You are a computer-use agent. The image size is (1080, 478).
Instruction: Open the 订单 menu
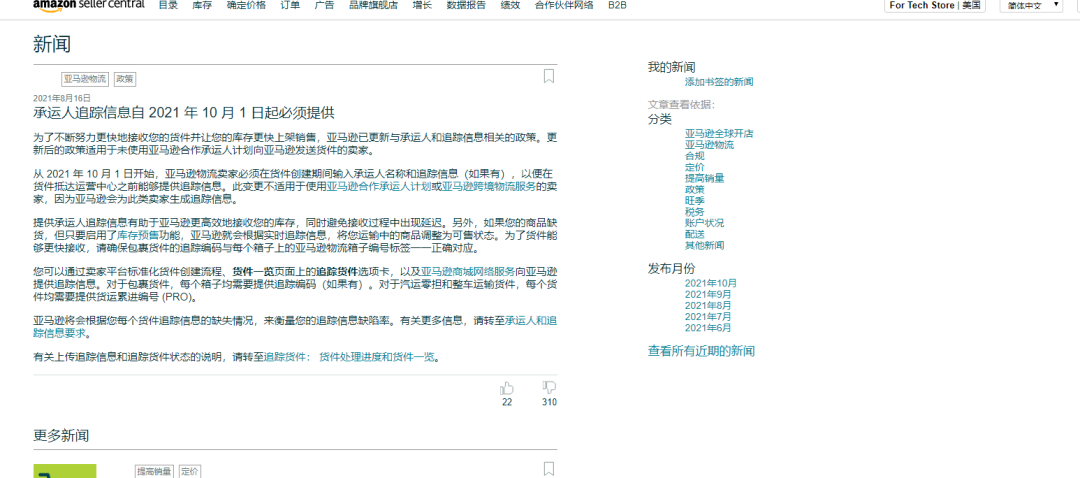click(x=290, y=5)
